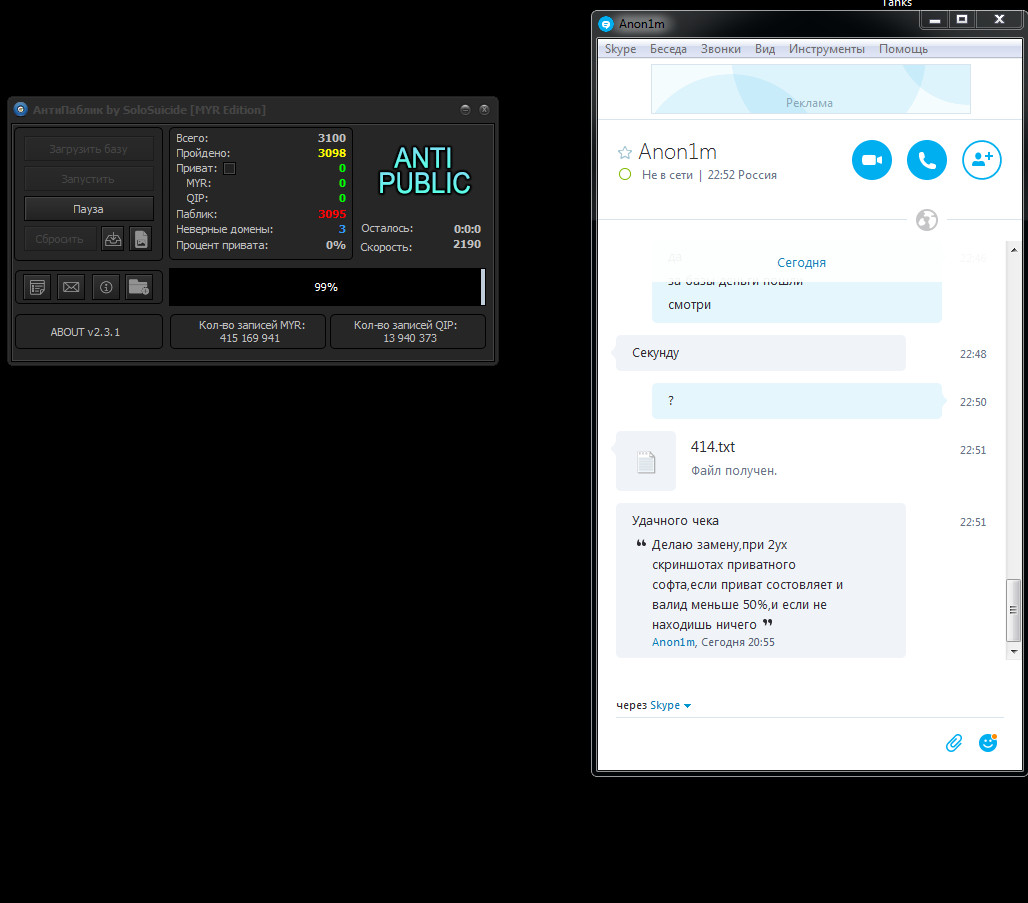
Task: Click the envelope mail icon in АнтиПаблик
Action: coord(71,287)
